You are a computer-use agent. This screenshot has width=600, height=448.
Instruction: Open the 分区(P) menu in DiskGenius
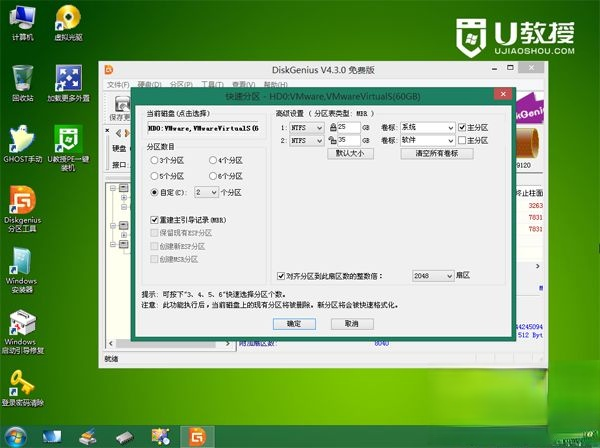click(181, 85)
